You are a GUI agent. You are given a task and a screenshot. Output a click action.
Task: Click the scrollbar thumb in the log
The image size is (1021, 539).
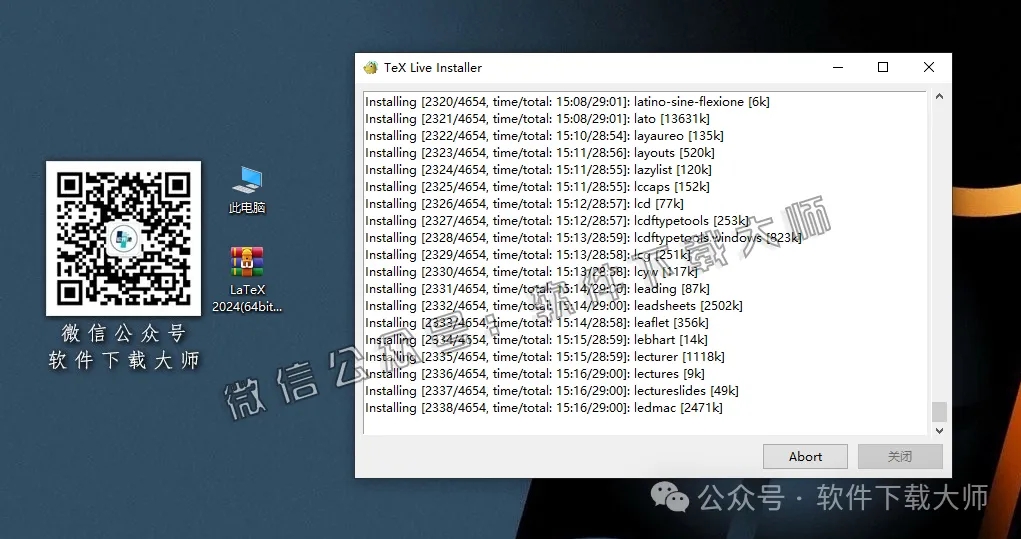[938, 412]
